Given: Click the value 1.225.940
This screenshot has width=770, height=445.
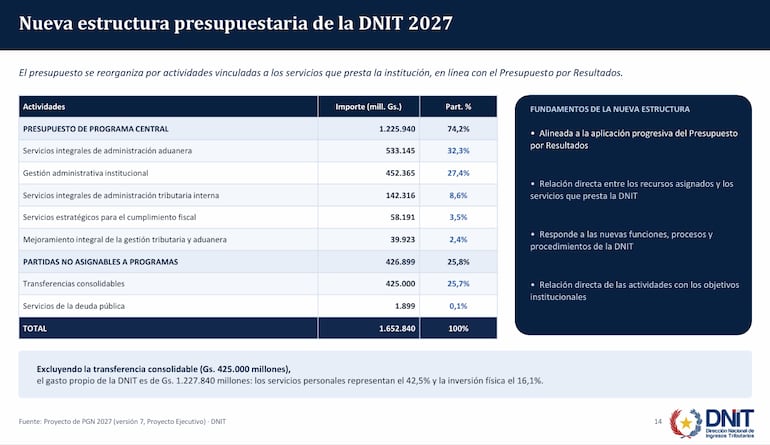Looking at the screenshot, I should coord(397,129).
